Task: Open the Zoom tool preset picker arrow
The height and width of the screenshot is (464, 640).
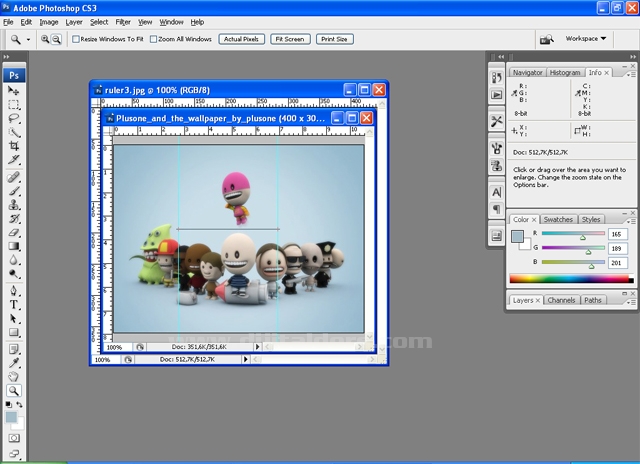Action: pos(28,40)
